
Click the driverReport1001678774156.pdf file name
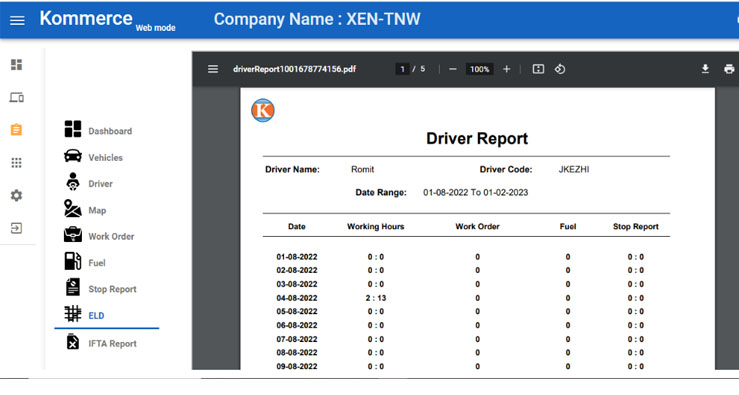pos(294,69)
